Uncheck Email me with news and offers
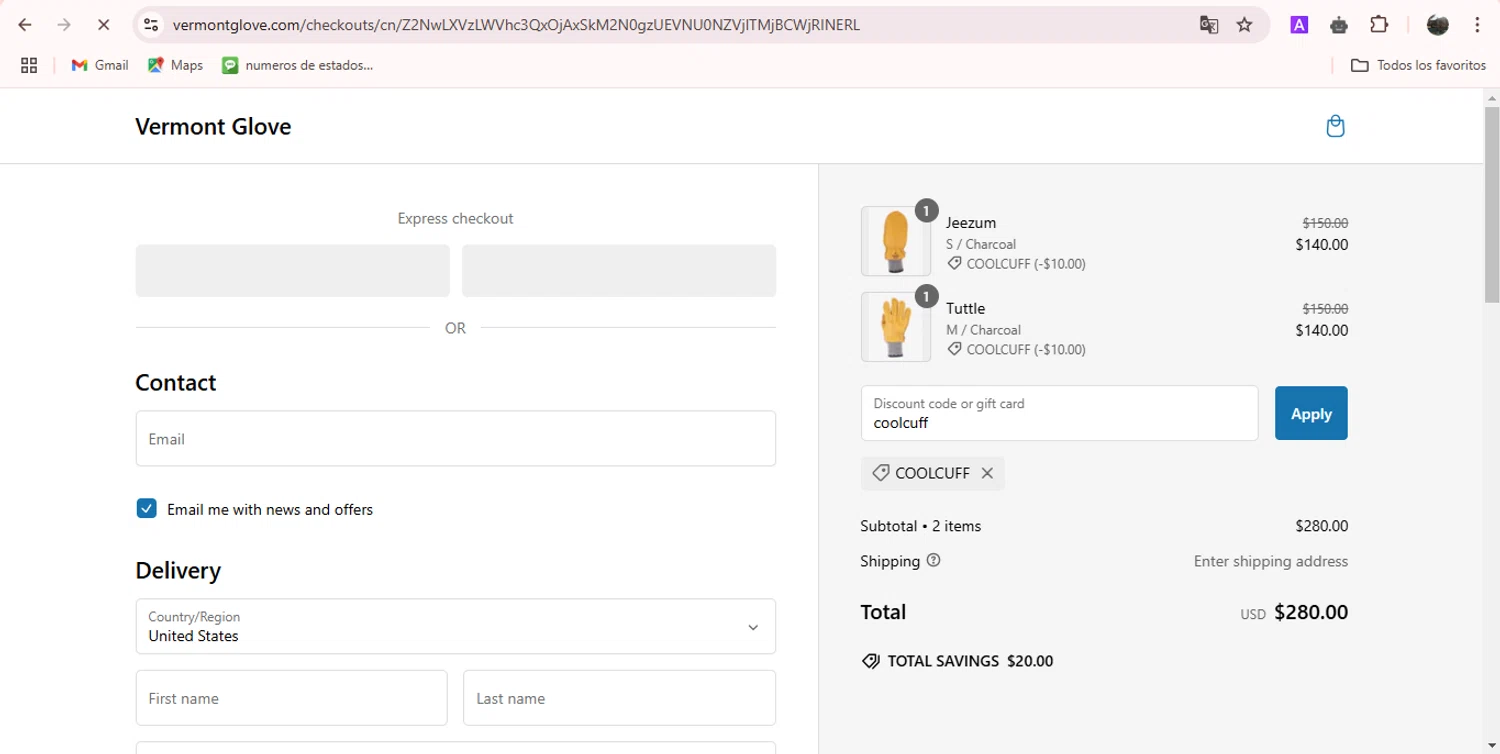This screenshot has width=1500, height=754. [146, 509]
